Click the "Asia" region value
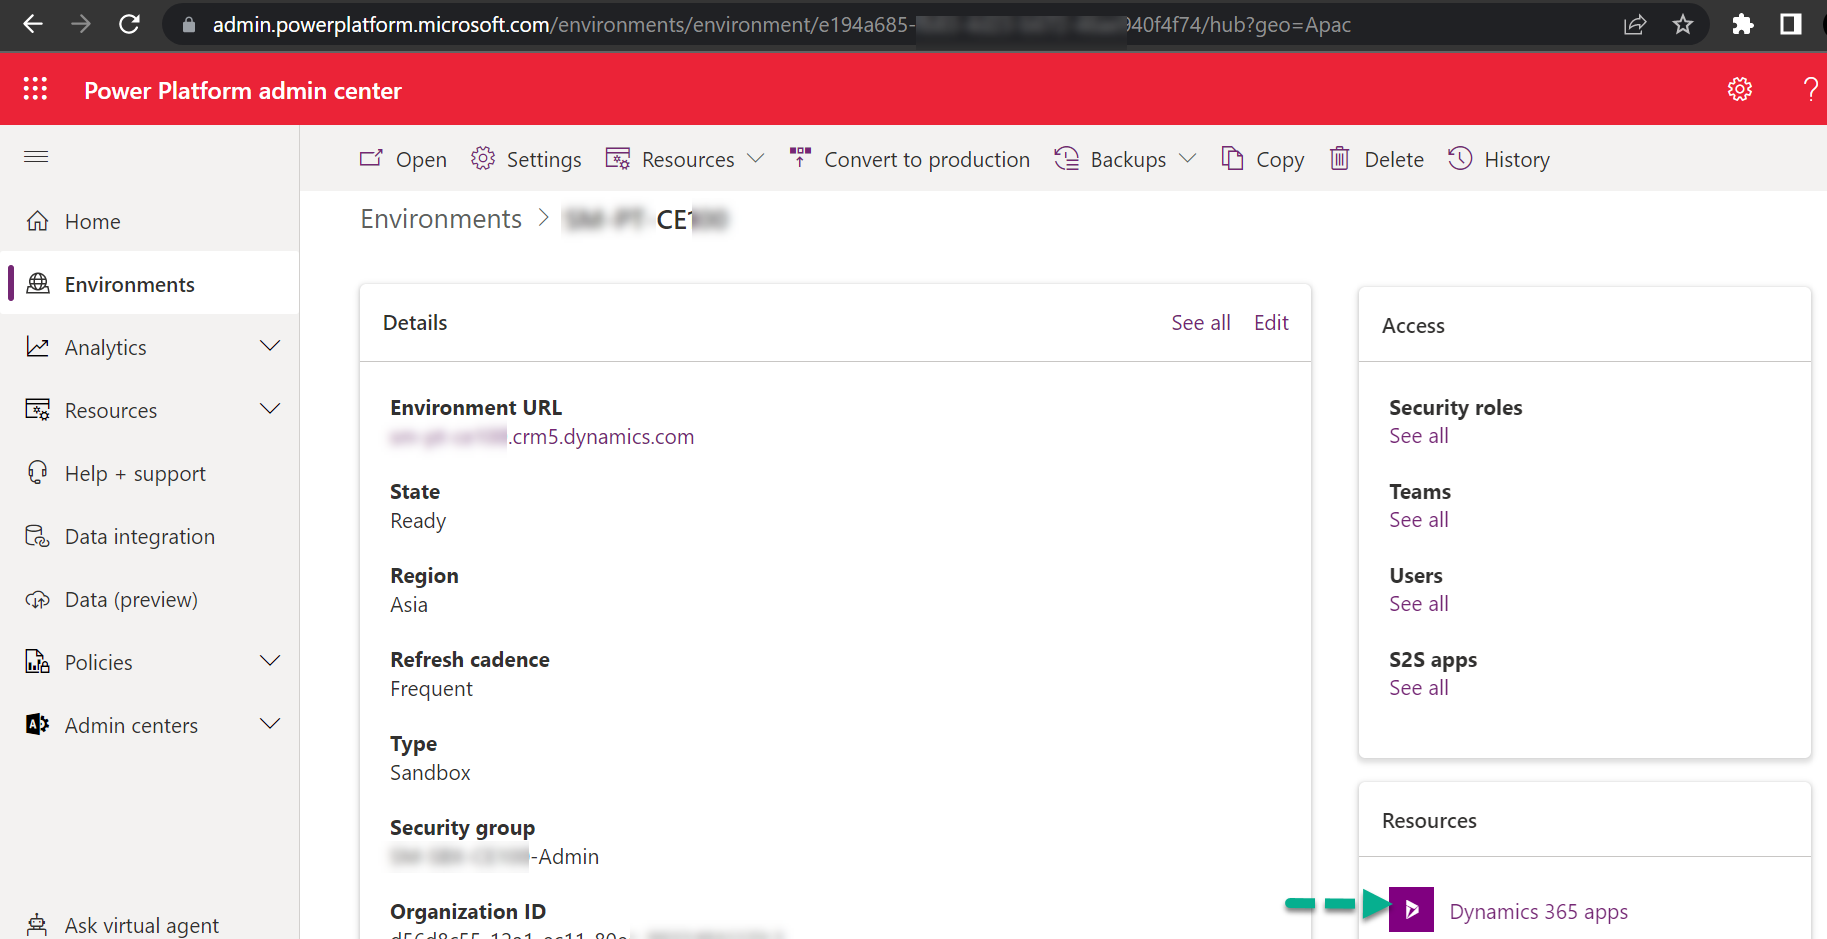The width and height of the screenshot is (1827, 939). [409, 605]
